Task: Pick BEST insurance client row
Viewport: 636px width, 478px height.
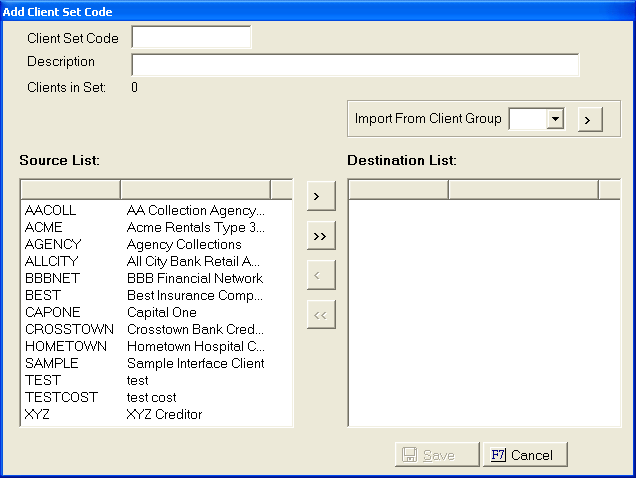Action: pyautogui.click(x=43, y=296)
